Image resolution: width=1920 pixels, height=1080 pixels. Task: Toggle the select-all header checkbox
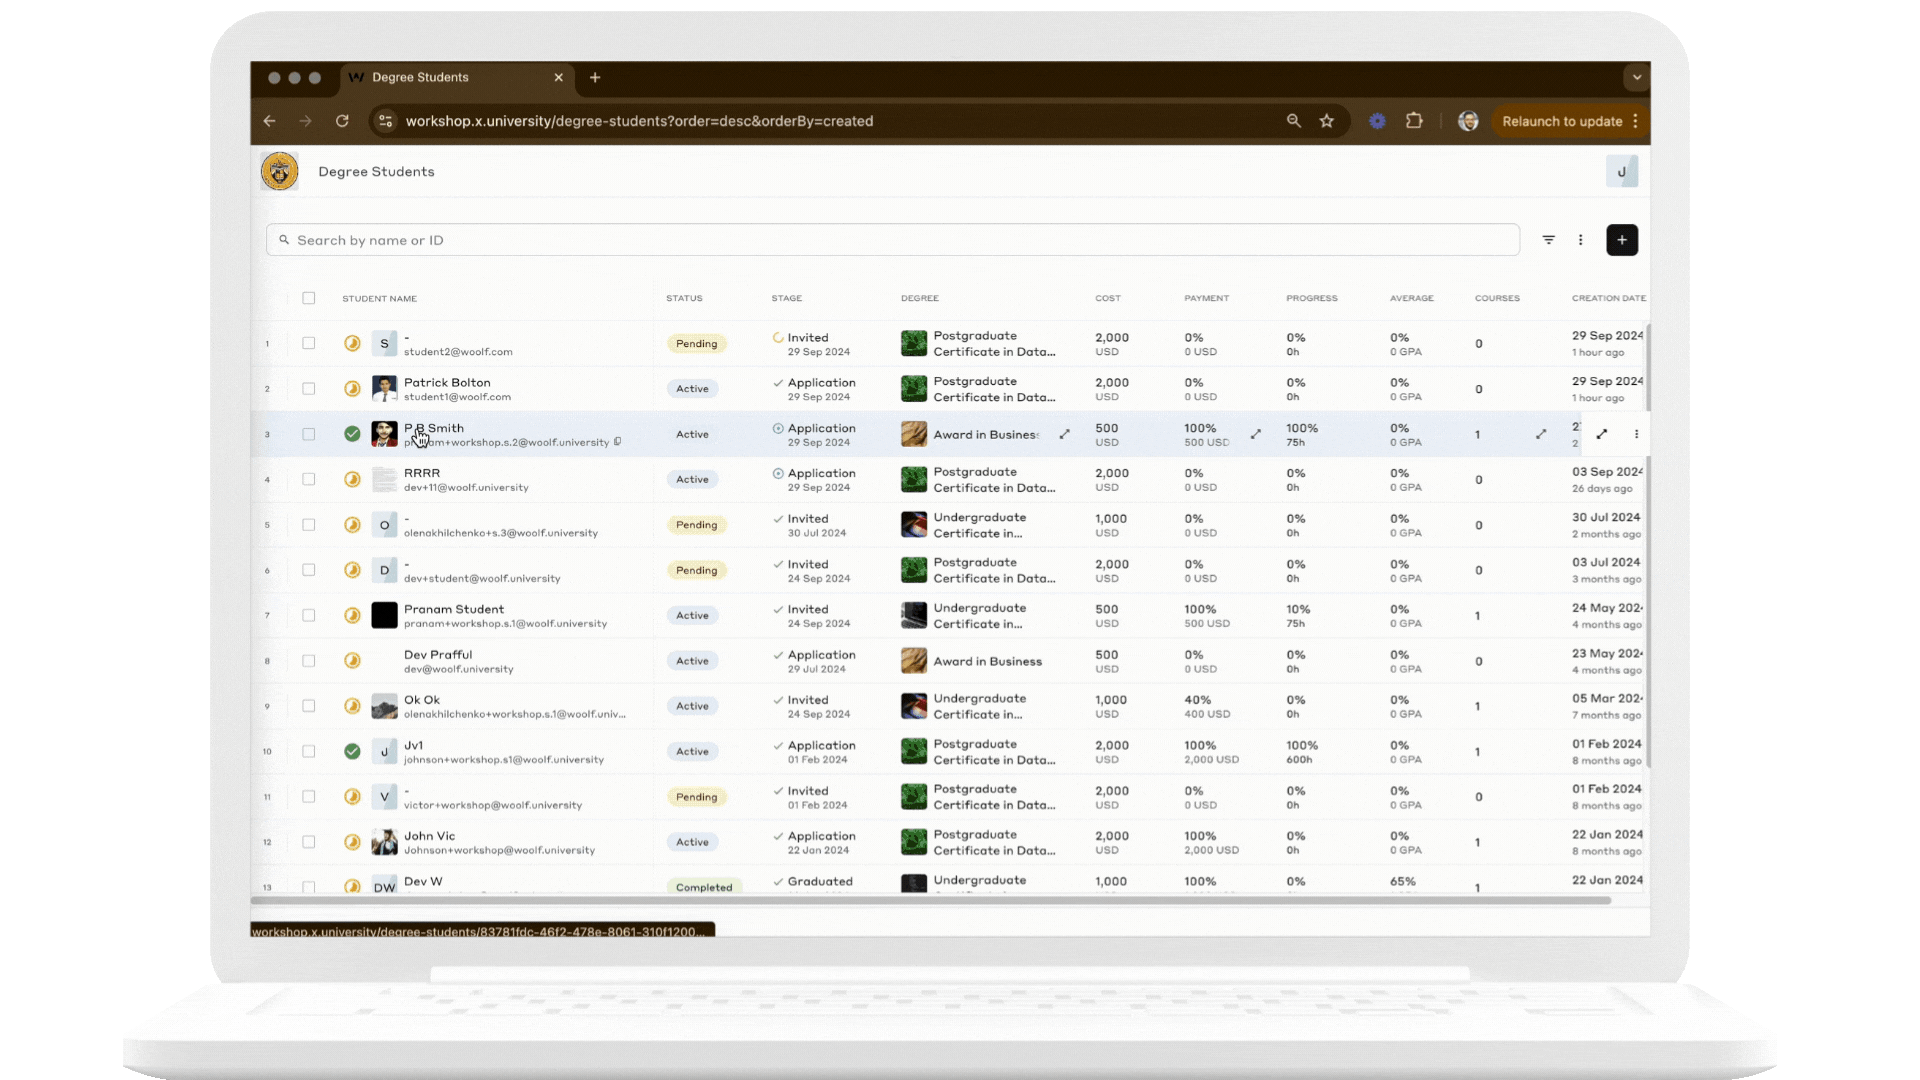pos(308,298)
